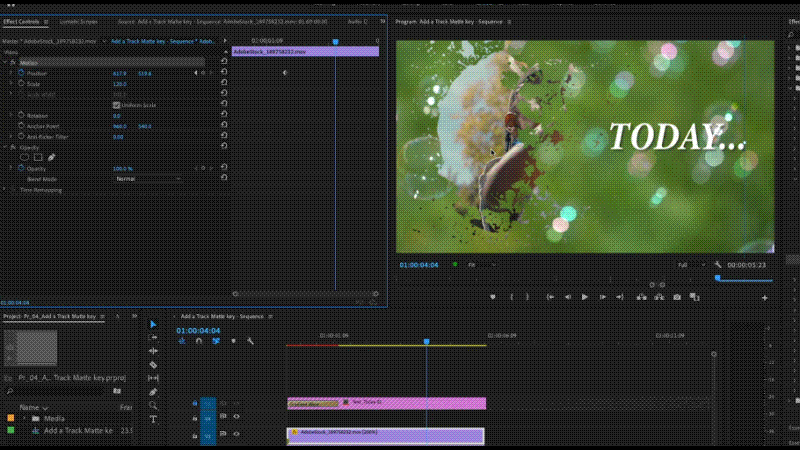Step back one frame
Image resolution: width=800 pixels, height=450 pixels.
point(567,297)
